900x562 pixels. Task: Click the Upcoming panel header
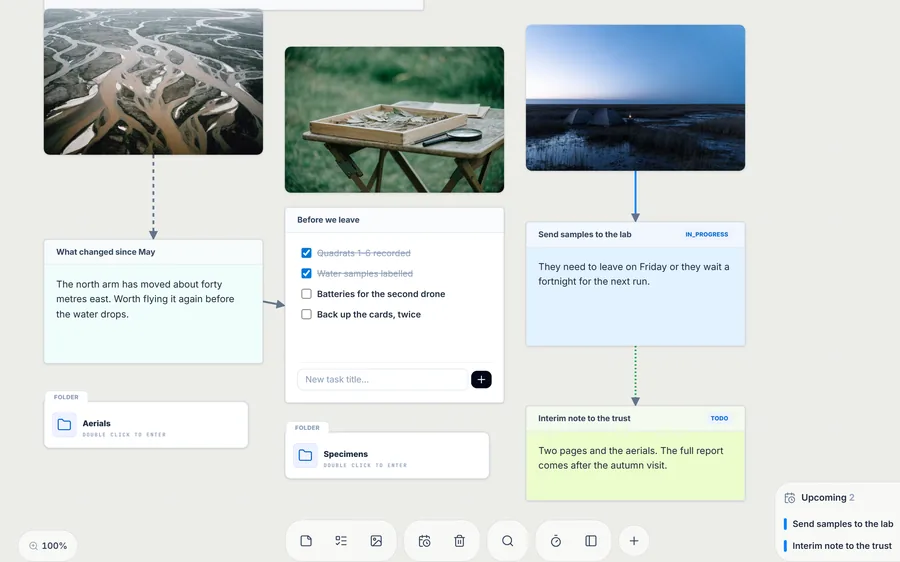828,498
